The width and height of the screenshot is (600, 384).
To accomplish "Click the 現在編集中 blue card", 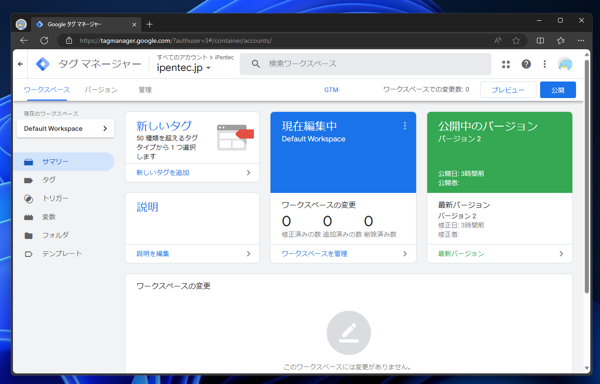I will (343, 152).
